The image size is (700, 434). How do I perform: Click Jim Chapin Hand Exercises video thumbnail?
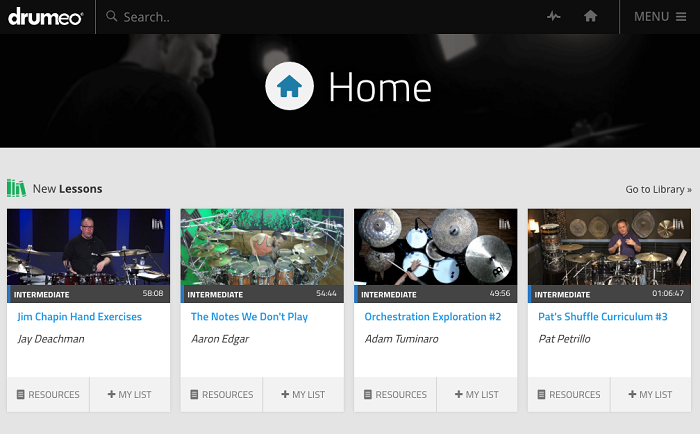[88, 247]
